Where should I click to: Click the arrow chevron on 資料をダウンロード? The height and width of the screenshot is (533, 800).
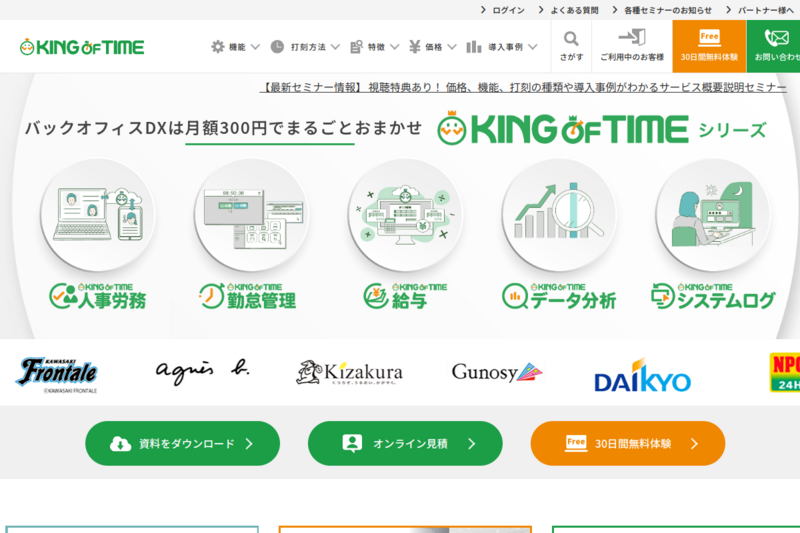pyautogui.click(x=249, y=444)
